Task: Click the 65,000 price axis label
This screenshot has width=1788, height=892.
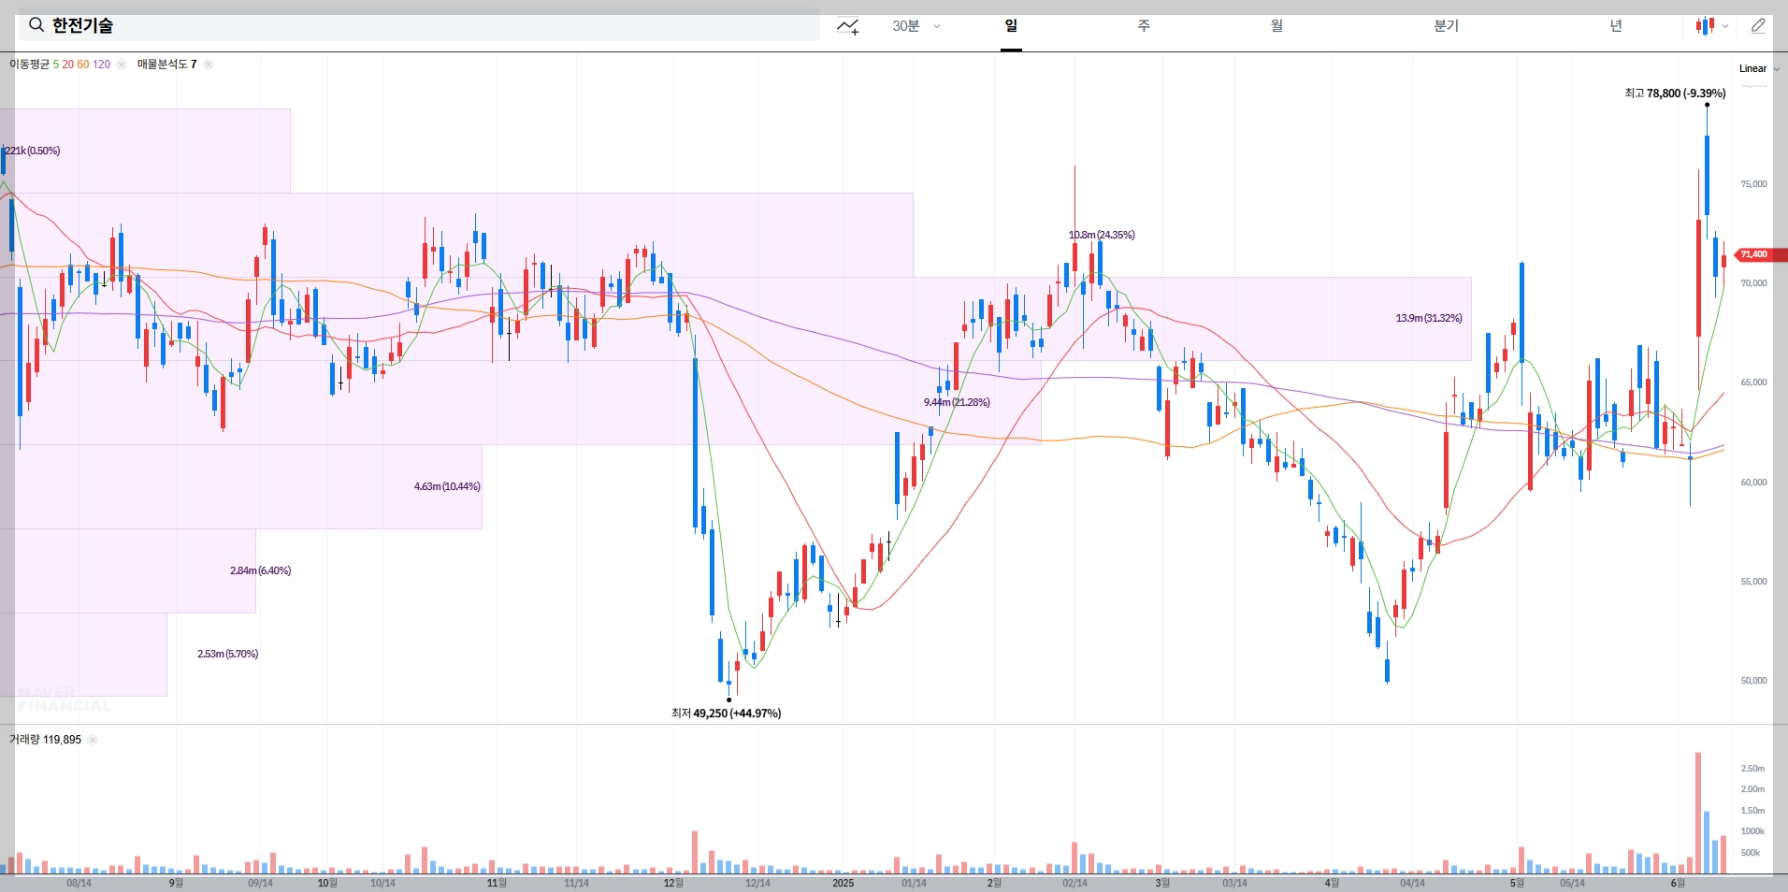Action: (x=1753, y=382)
